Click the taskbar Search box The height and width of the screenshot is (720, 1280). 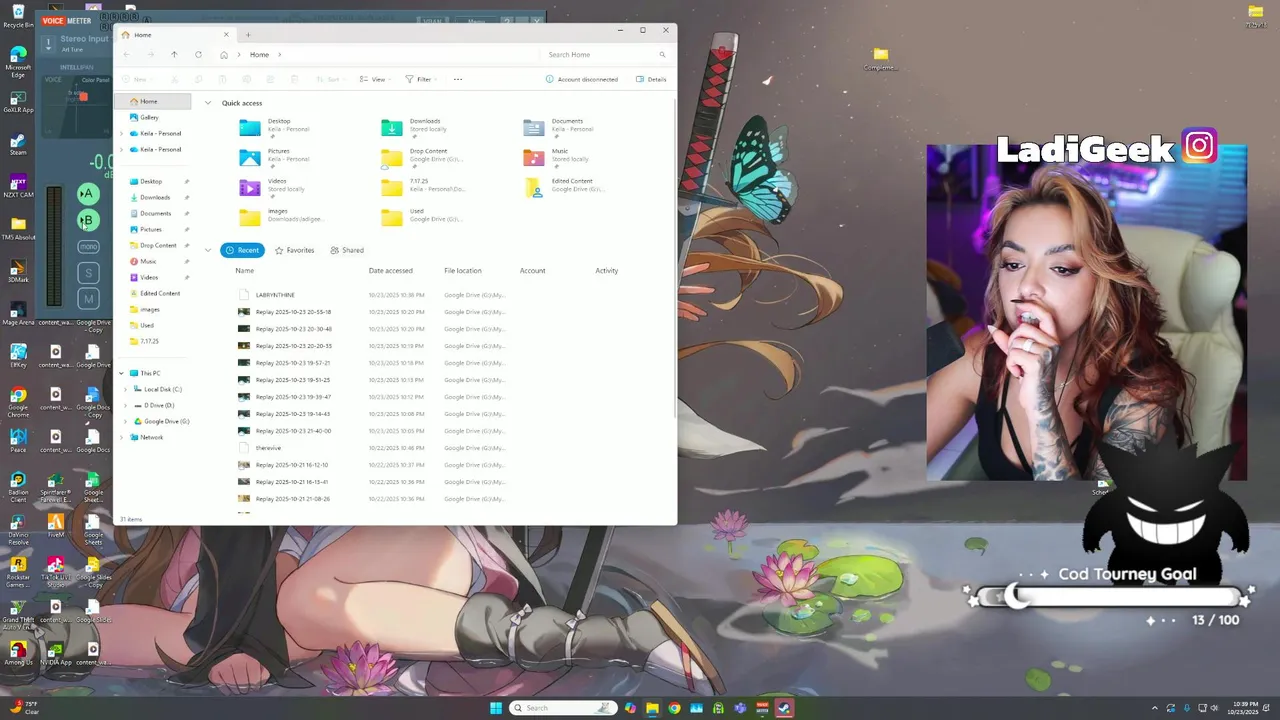pyautogui.click(x=562, y=708)
